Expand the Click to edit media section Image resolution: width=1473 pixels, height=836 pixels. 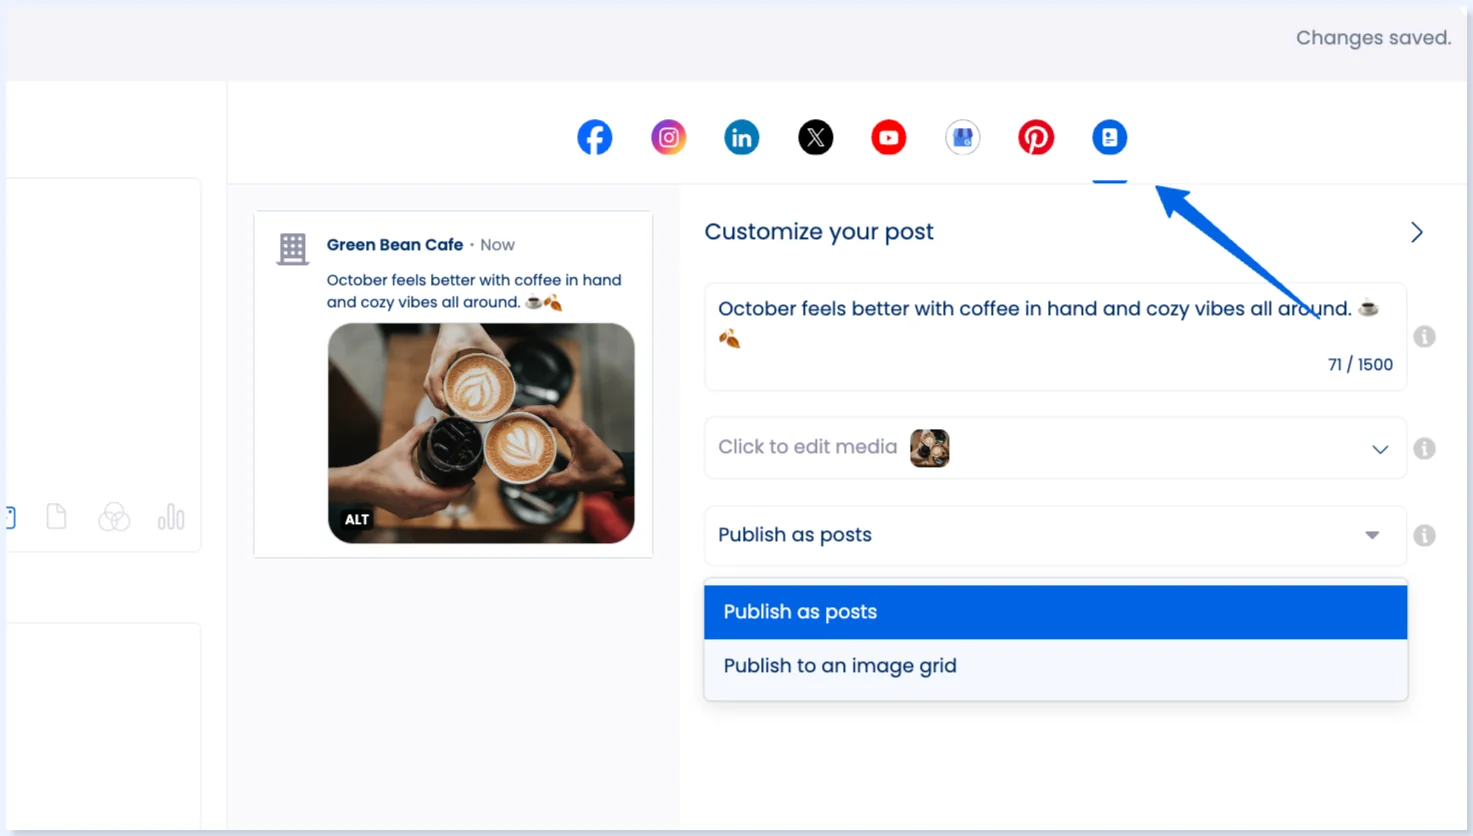pyautogui.click(x=1055, y=448)
